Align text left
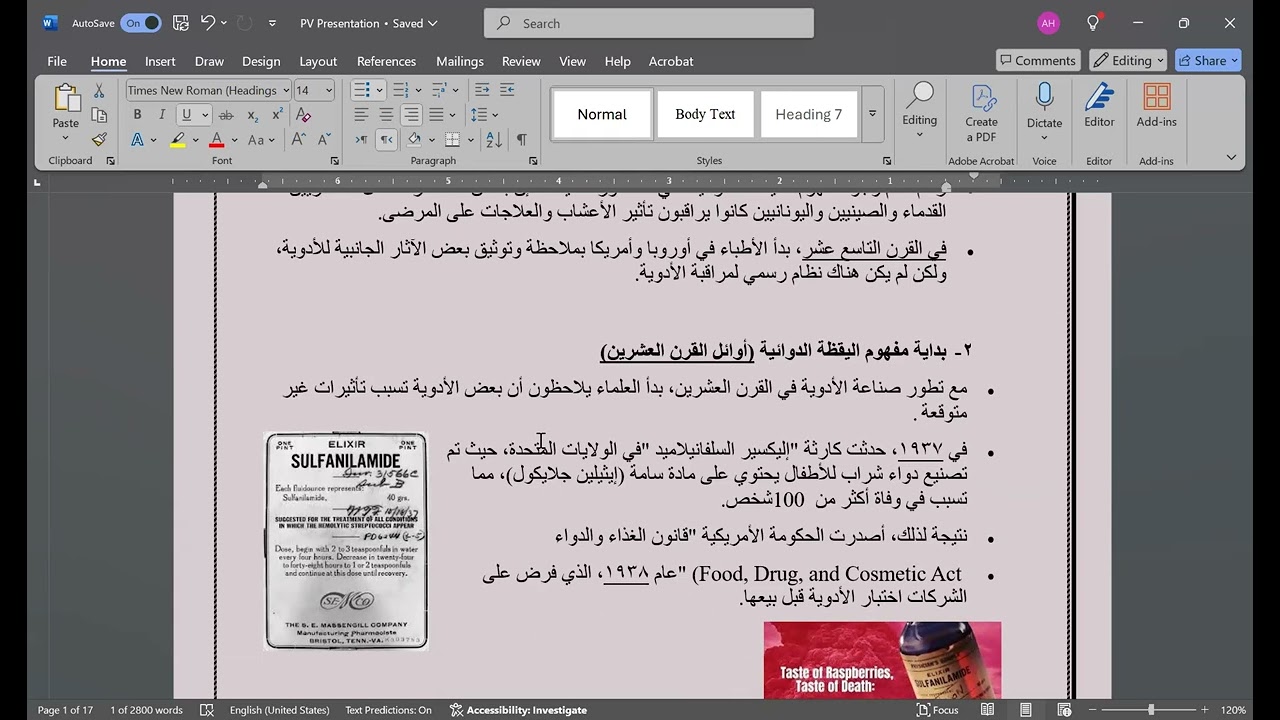The width and height of the screenshot is (1280, 720). (361, 115)
